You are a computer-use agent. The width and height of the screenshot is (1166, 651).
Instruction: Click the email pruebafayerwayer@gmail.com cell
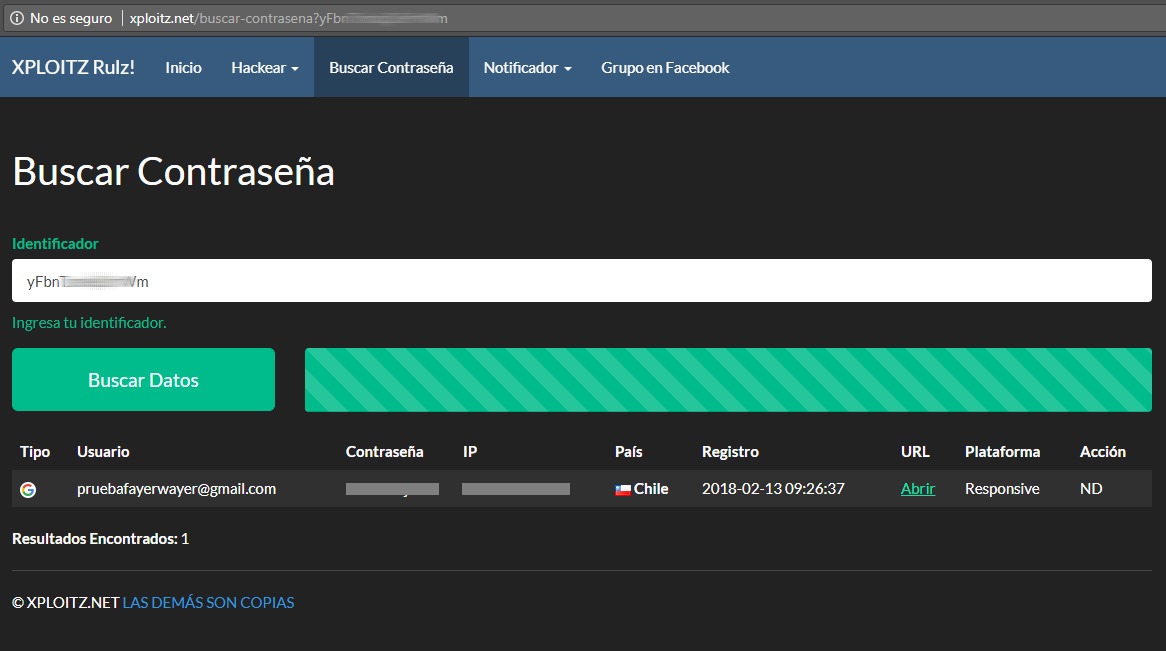click(x=176, y=489)
